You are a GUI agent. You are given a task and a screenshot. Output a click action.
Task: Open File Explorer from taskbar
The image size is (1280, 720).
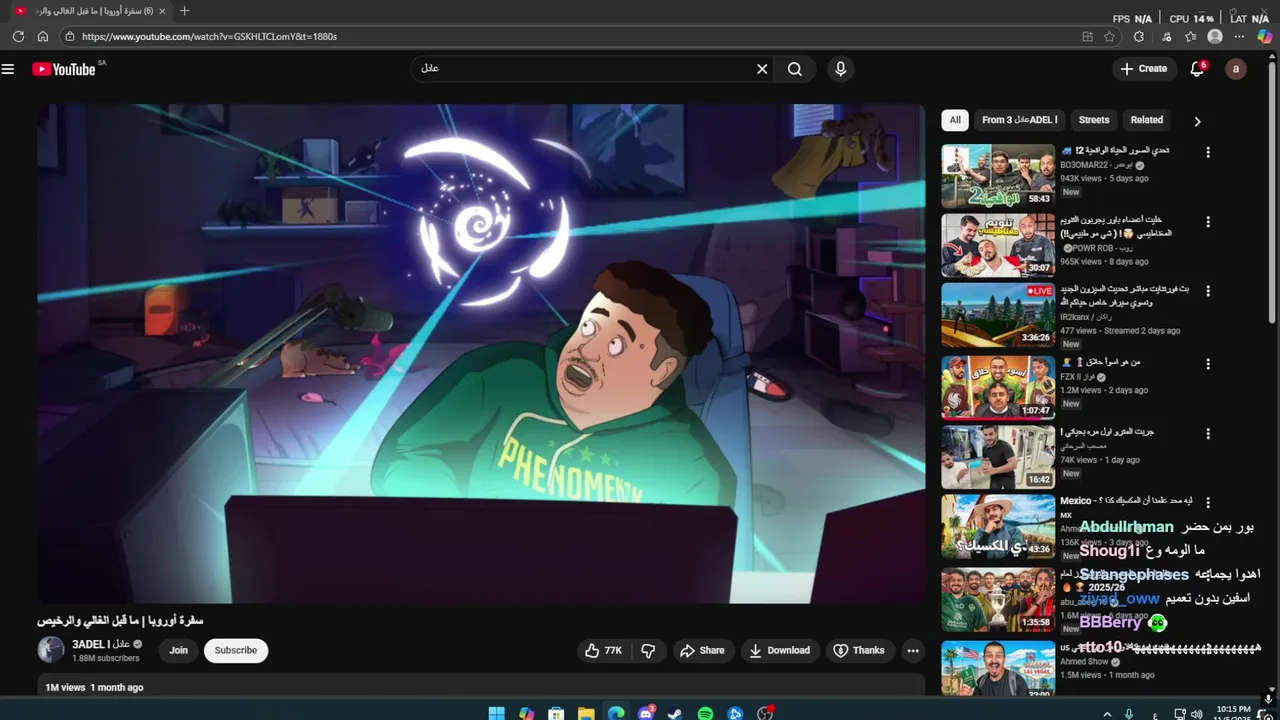click(586, 713)
